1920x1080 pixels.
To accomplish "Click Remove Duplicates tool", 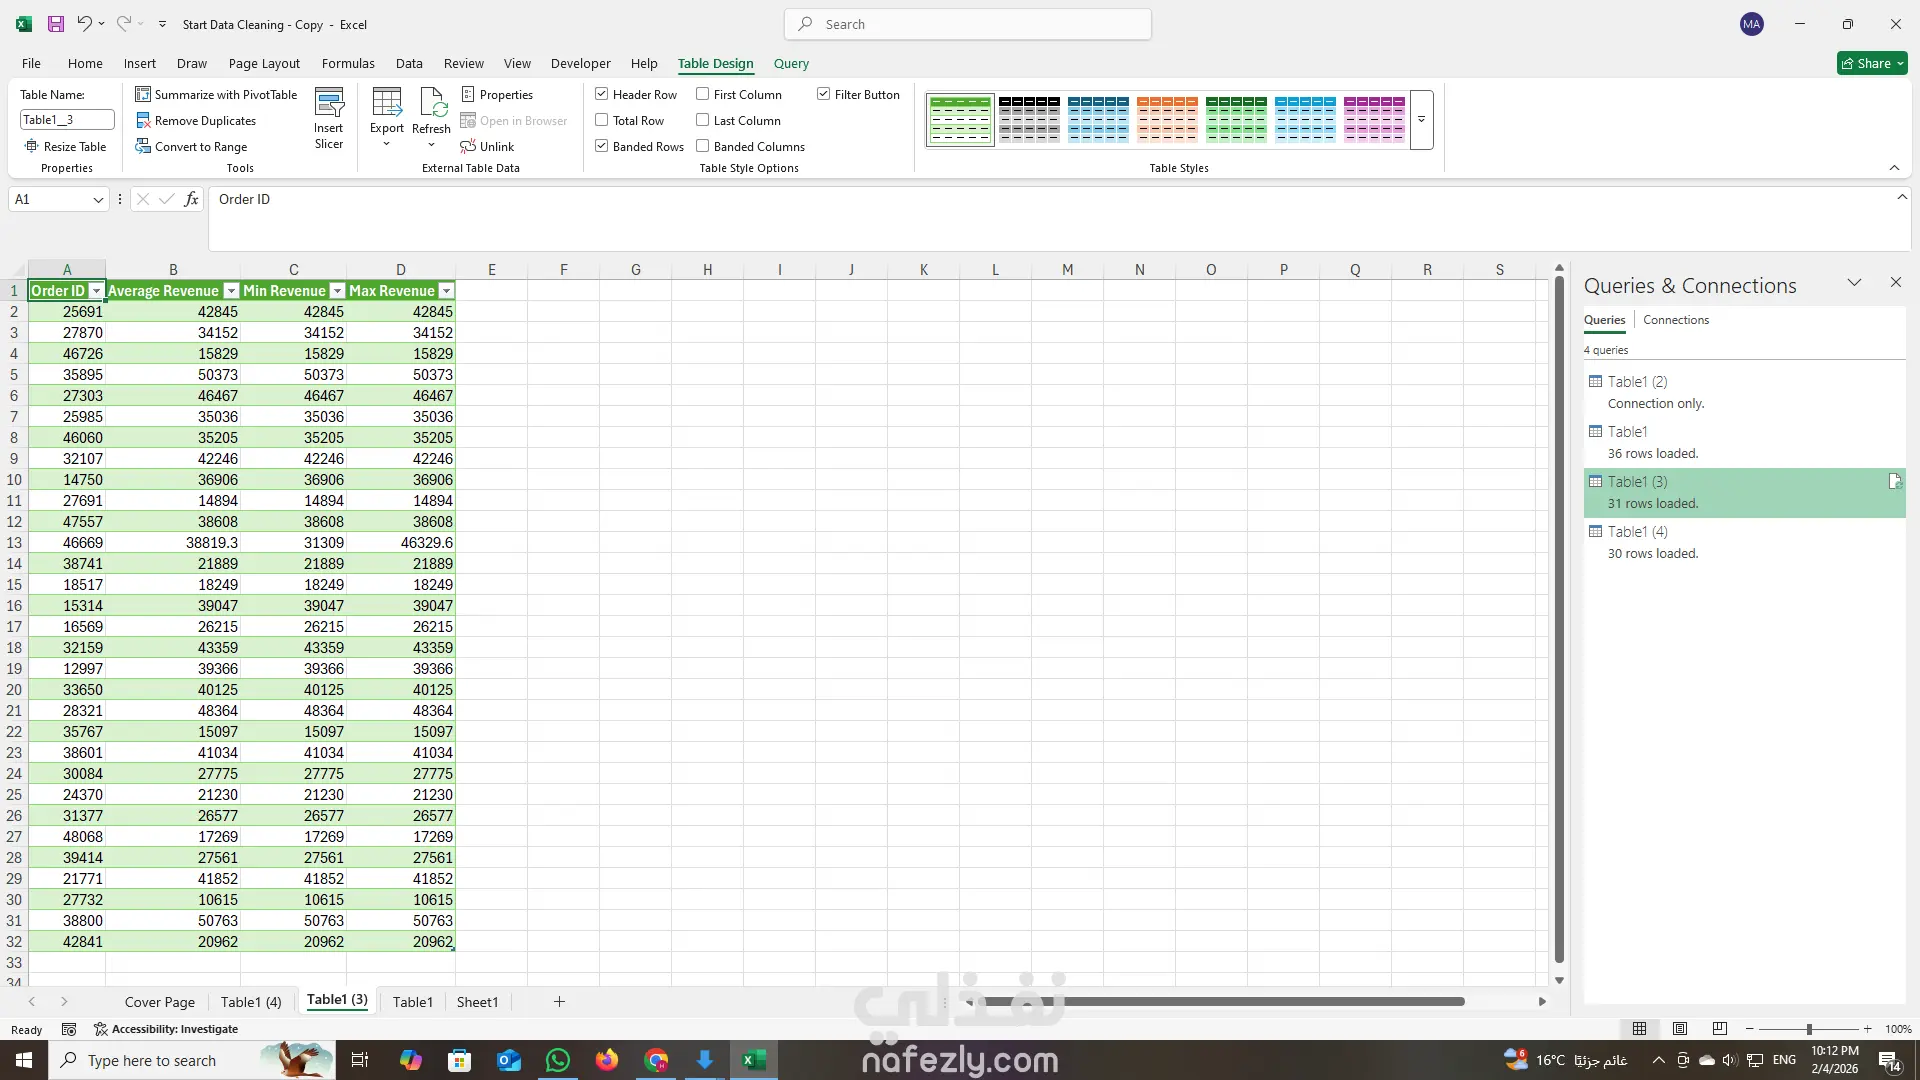I will (196, 120).
